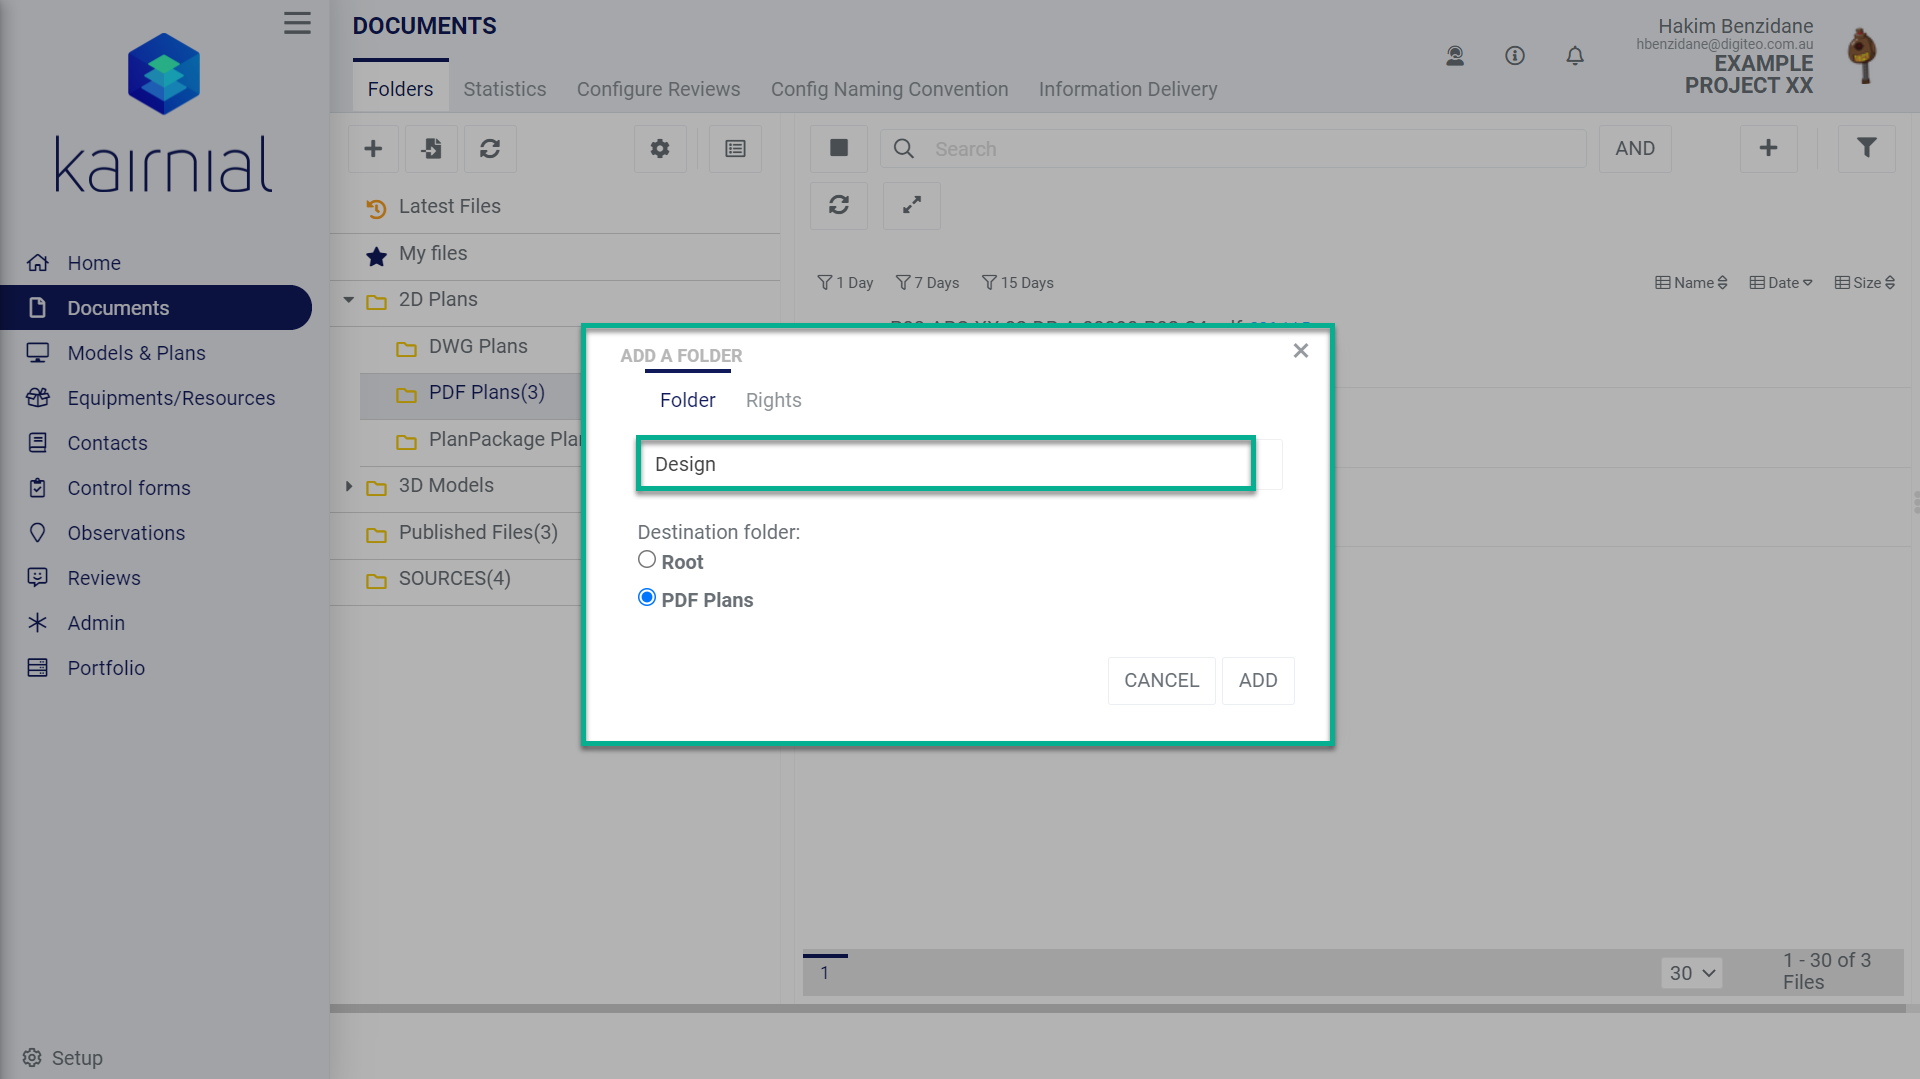Viewport: 1920px width, 1079px height.
Task: Refresh the folder tree
Action: click(490, 148)
